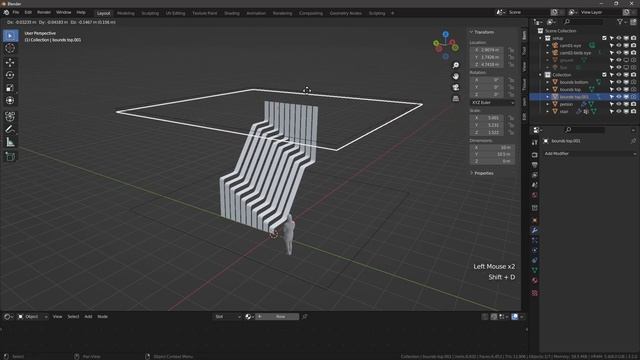Switch to the Geometry Nodes workspace tab
The width and height of the screenshot is (640, 360).
click(345, 13)
